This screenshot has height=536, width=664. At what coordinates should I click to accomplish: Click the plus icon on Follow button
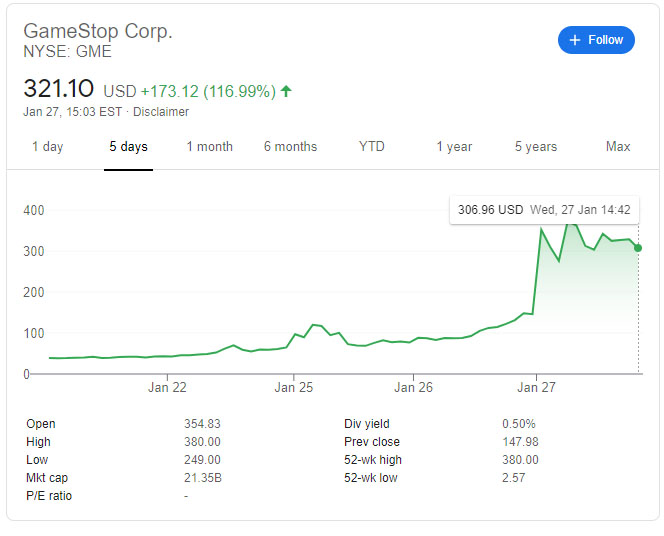click(x=575, y=40)
